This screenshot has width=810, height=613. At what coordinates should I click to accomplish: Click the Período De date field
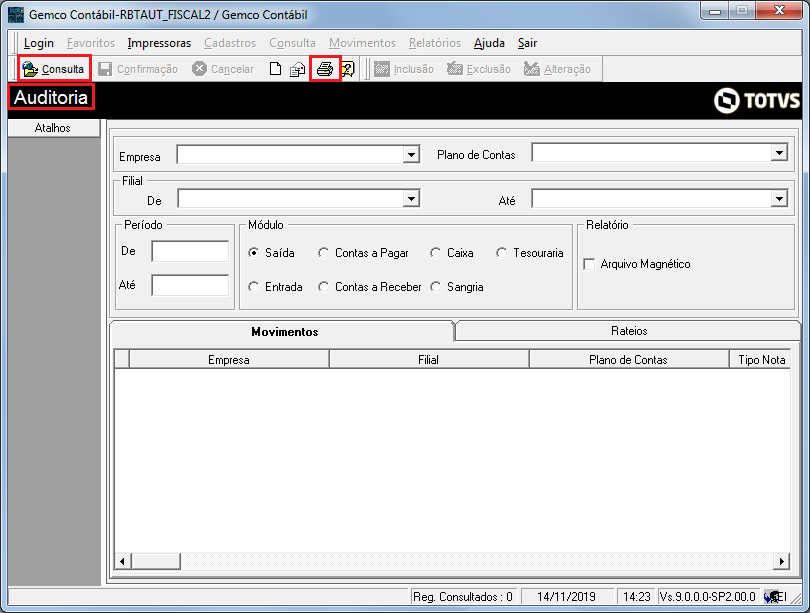tap(190, 252)
